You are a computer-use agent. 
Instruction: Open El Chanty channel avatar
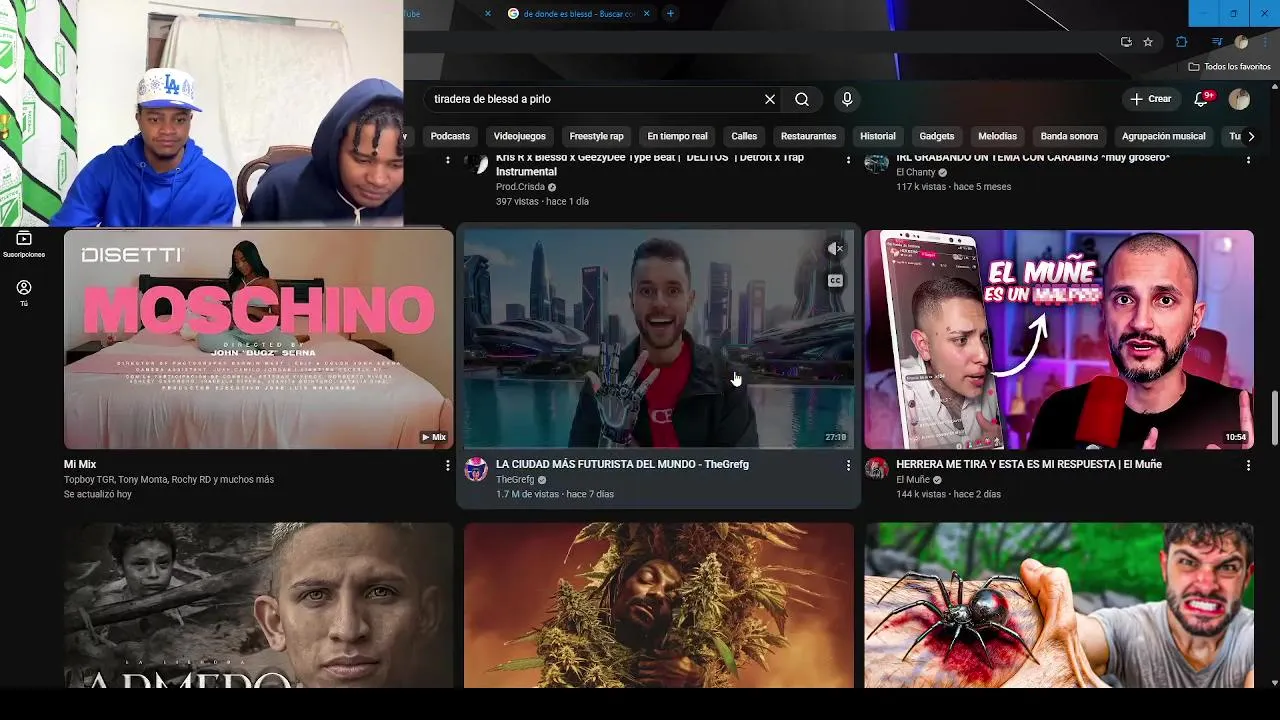pos(876,163)
